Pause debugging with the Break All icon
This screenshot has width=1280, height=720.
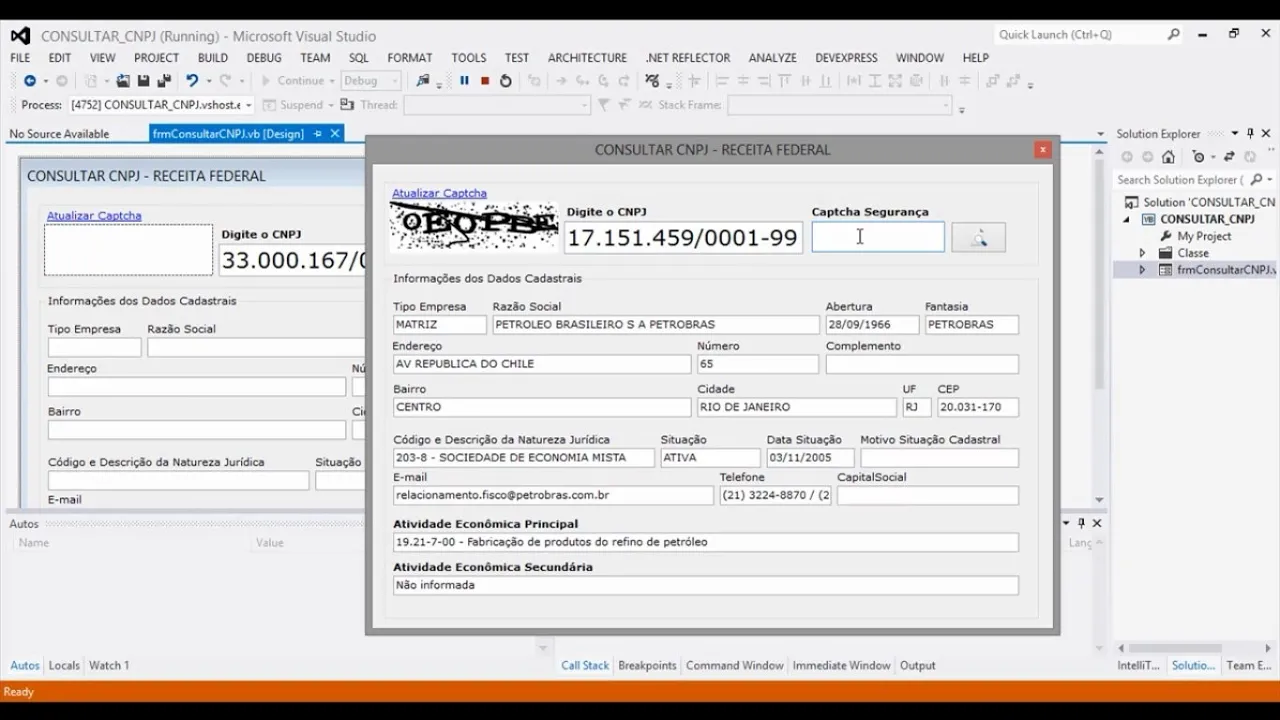465,81
